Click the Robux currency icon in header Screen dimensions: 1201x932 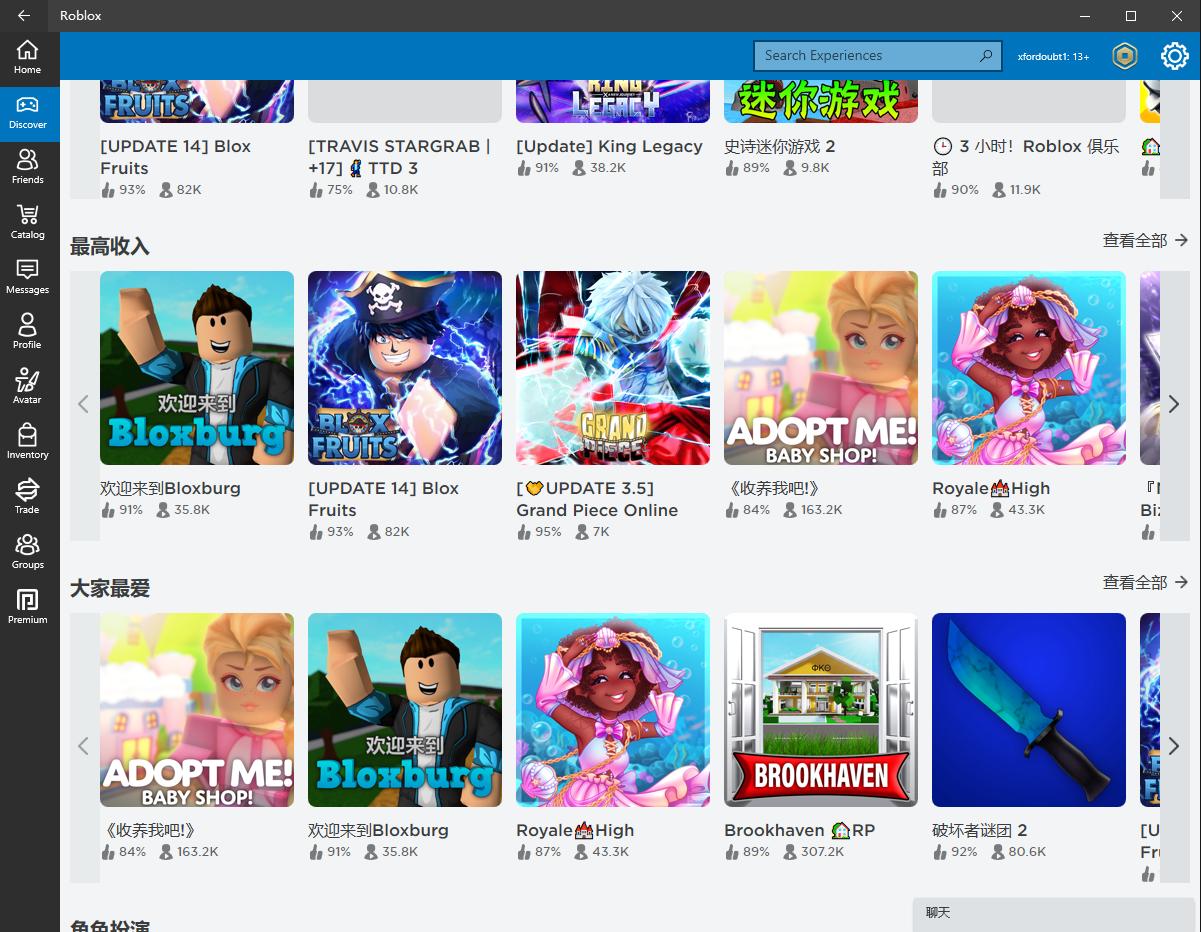[1125, 56]
